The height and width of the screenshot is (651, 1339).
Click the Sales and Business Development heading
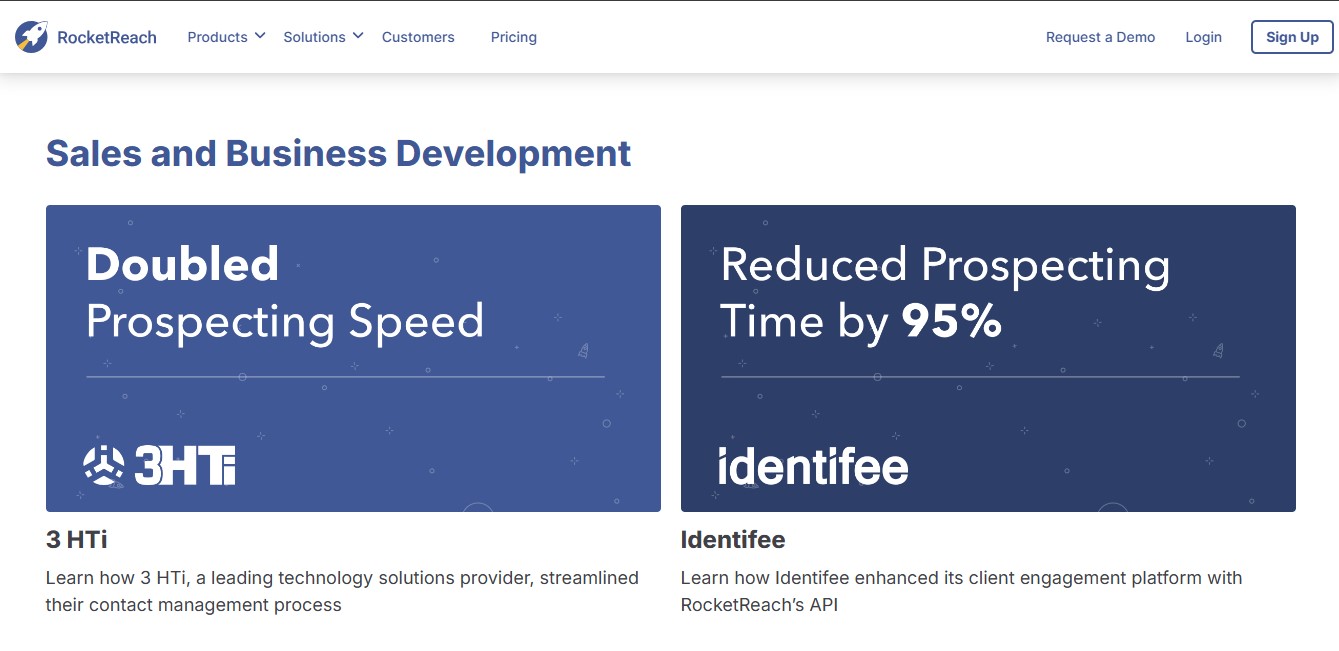click(x=338, y=153)
